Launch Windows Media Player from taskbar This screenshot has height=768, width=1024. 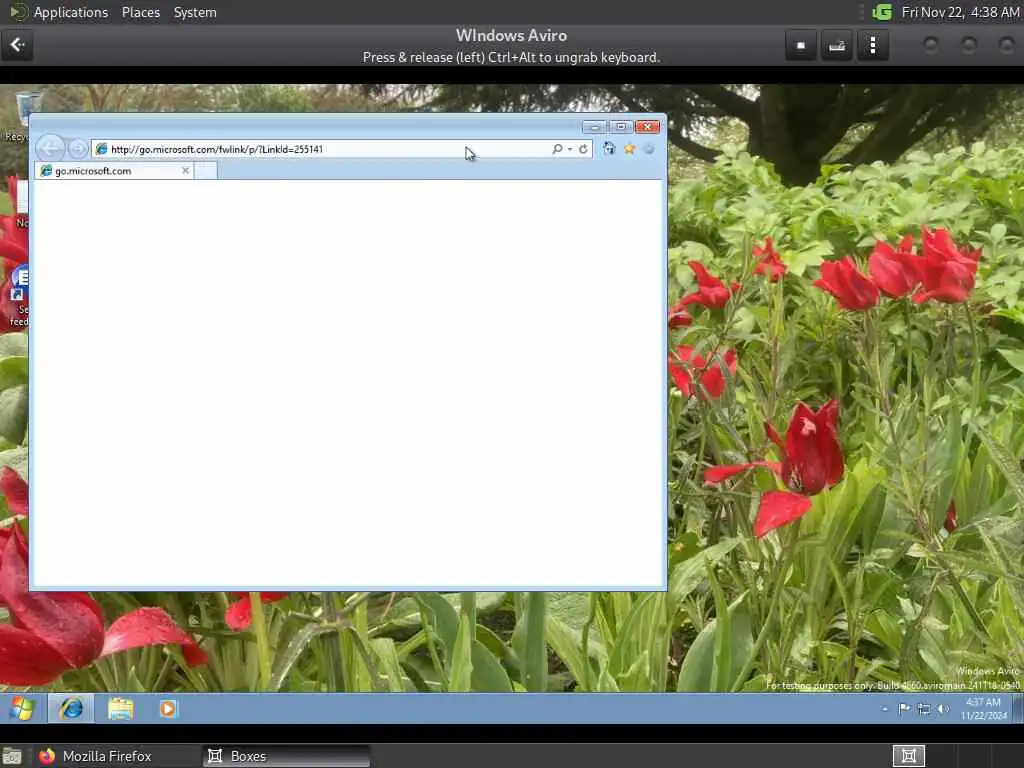168,709
